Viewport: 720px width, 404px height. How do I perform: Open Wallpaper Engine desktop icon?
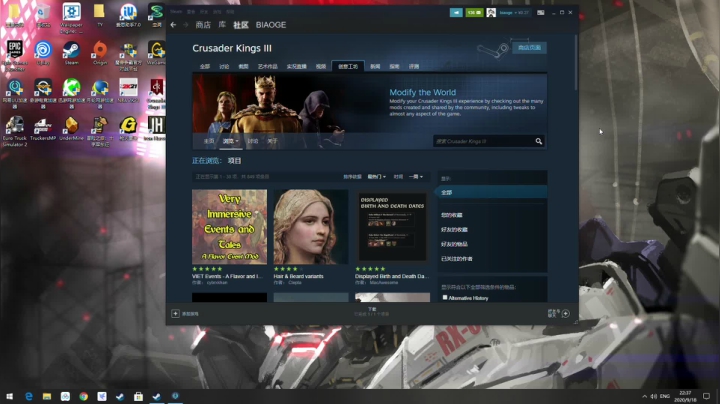click(72, 18)
